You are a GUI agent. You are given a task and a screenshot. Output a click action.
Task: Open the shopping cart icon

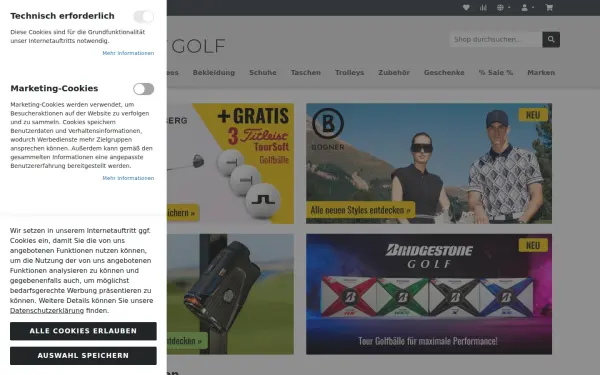549,7
